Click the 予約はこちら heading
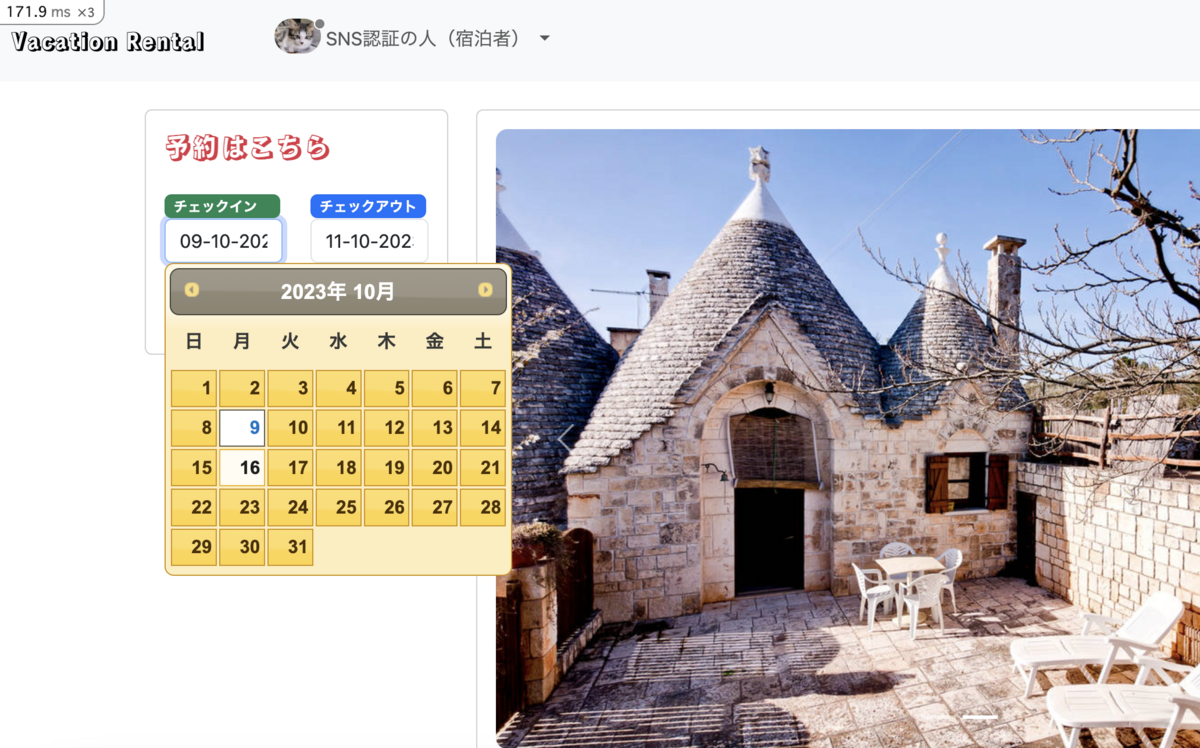1200x748 pixels. 248,148
